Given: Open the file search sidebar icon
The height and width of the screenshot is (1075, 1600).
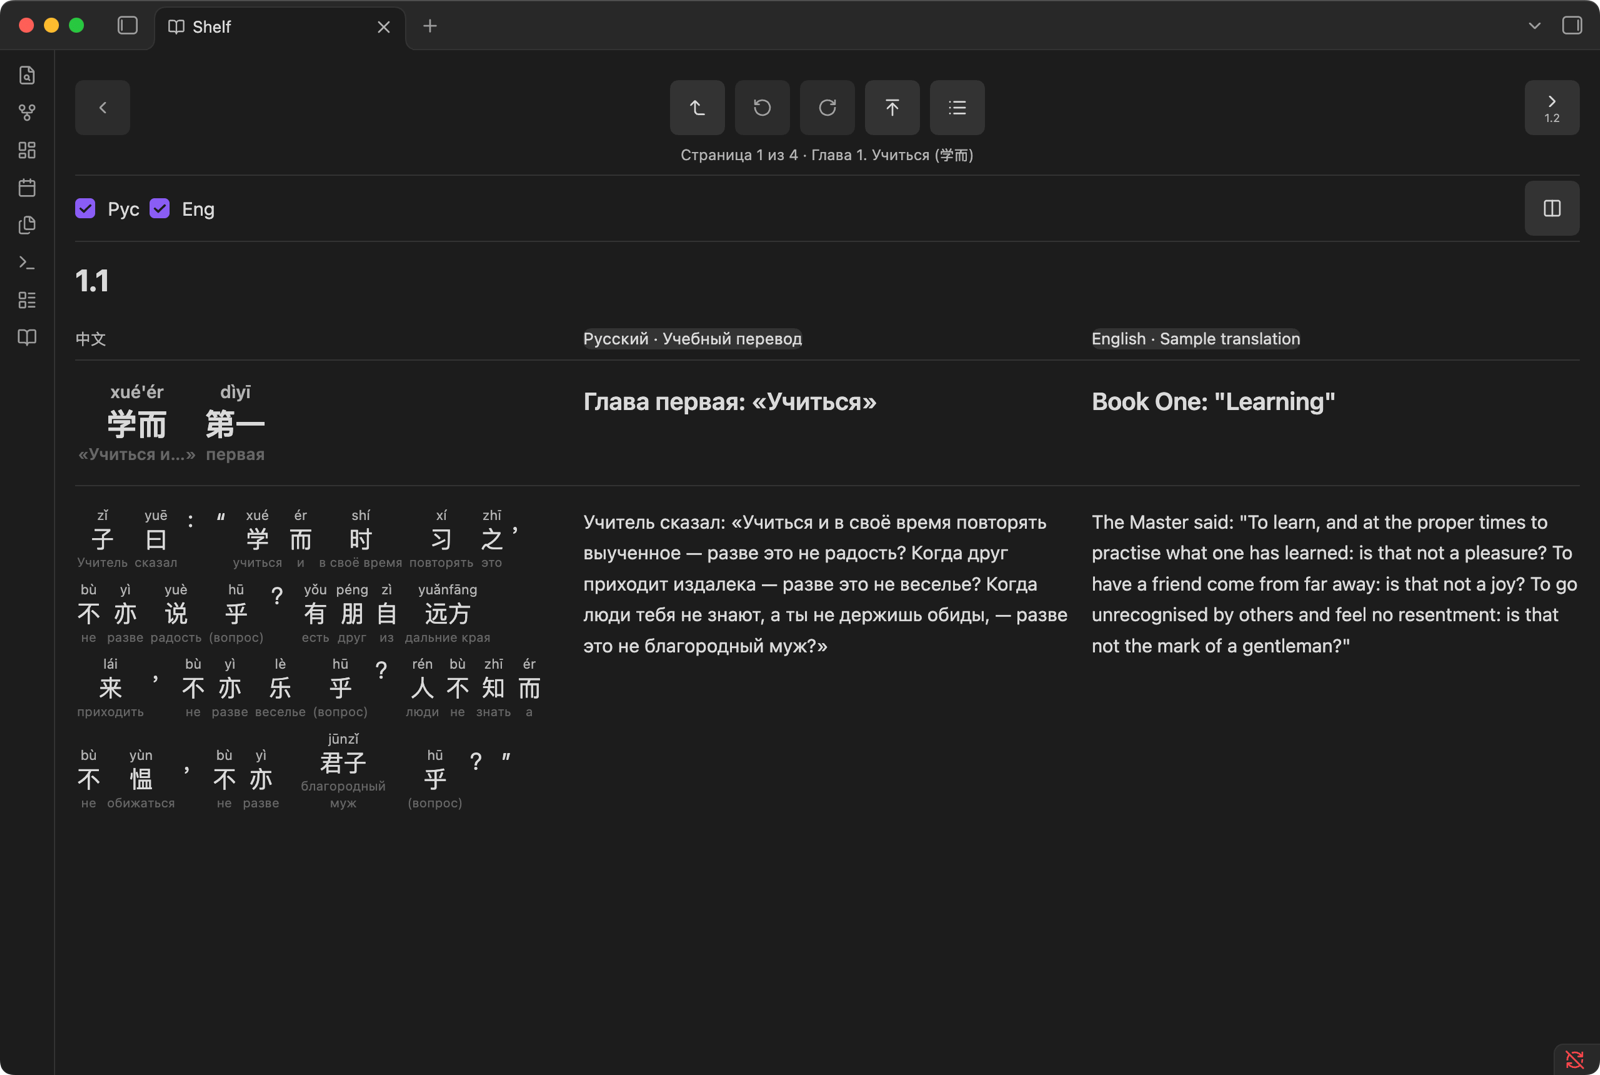Looking at the screenshot, I should click(27, 75).
